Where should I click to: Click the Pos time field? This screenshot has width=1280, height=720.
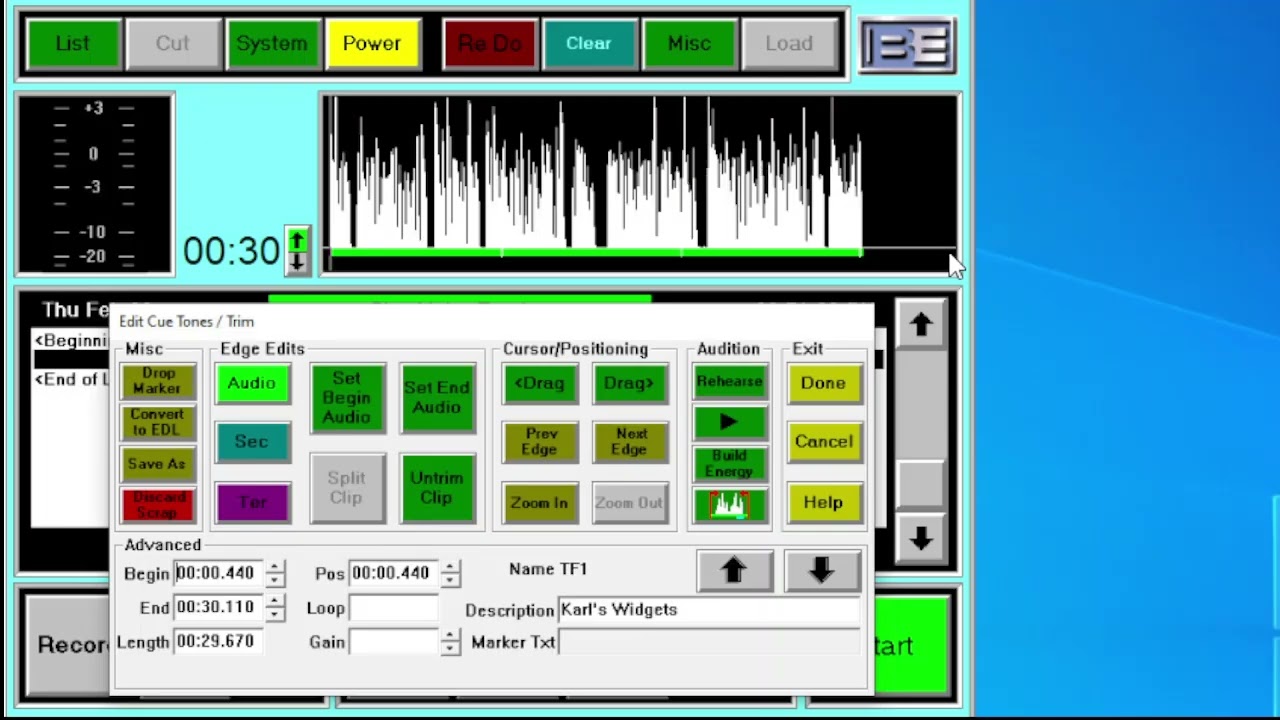pos(394,573)
